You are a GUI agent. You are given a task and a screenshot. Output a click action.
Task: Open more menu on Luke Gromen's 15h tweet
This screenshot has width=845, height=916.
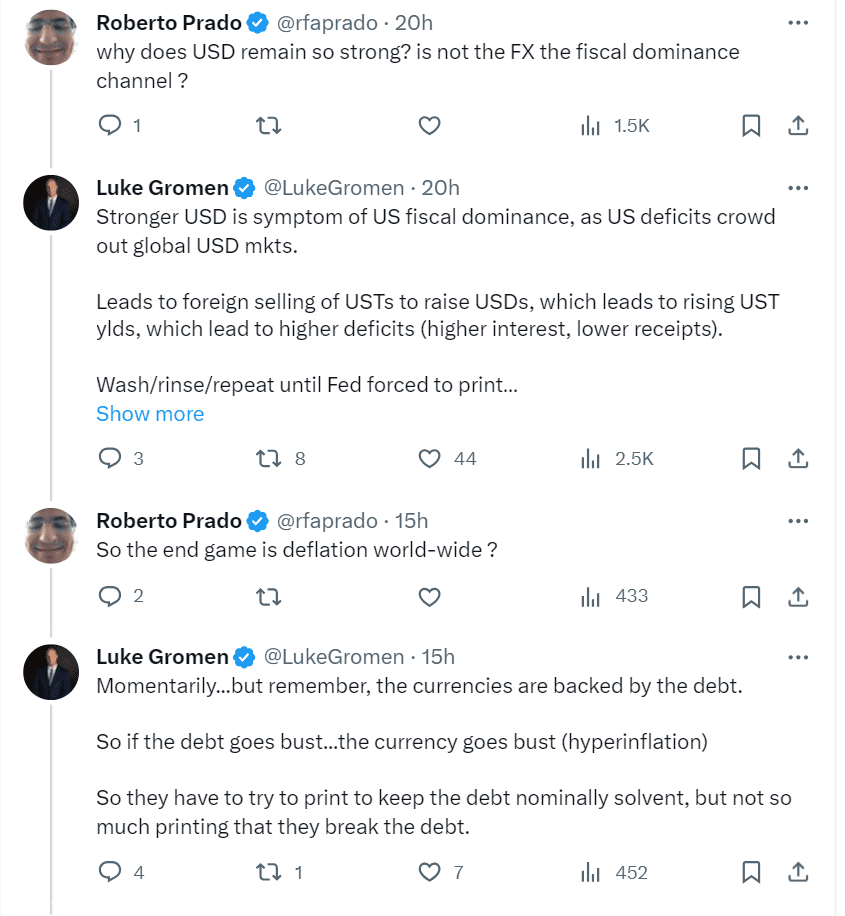point(798,657)
